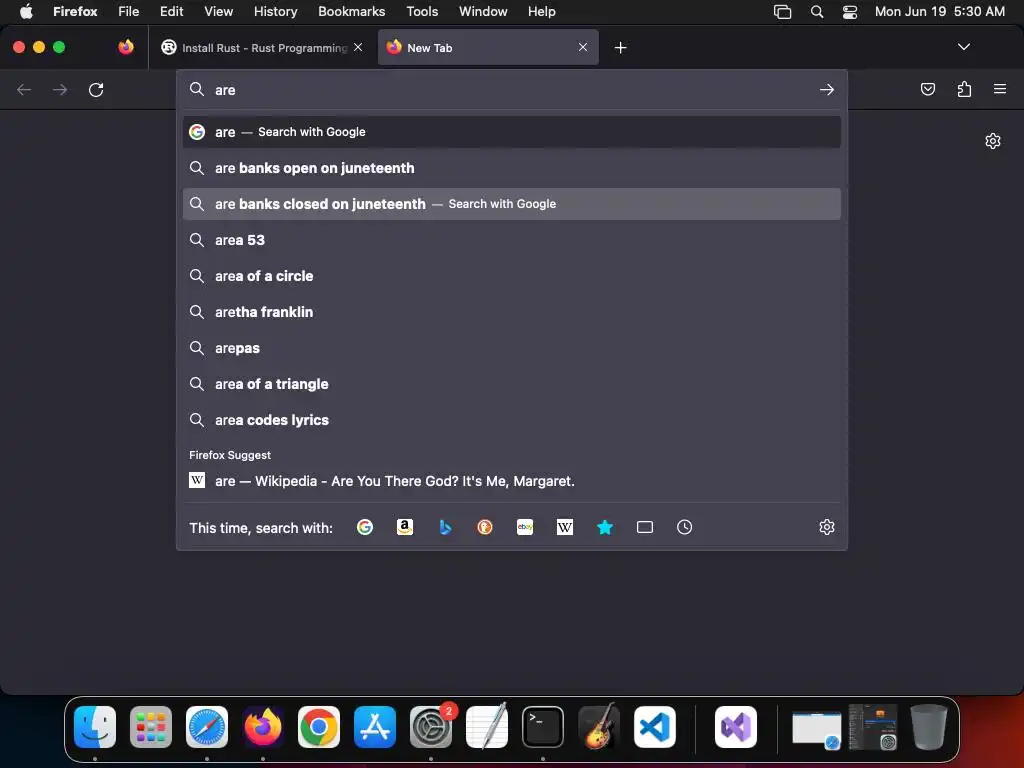Open the History menu
The image size is (1024, 768).
(x=275, y=12)
